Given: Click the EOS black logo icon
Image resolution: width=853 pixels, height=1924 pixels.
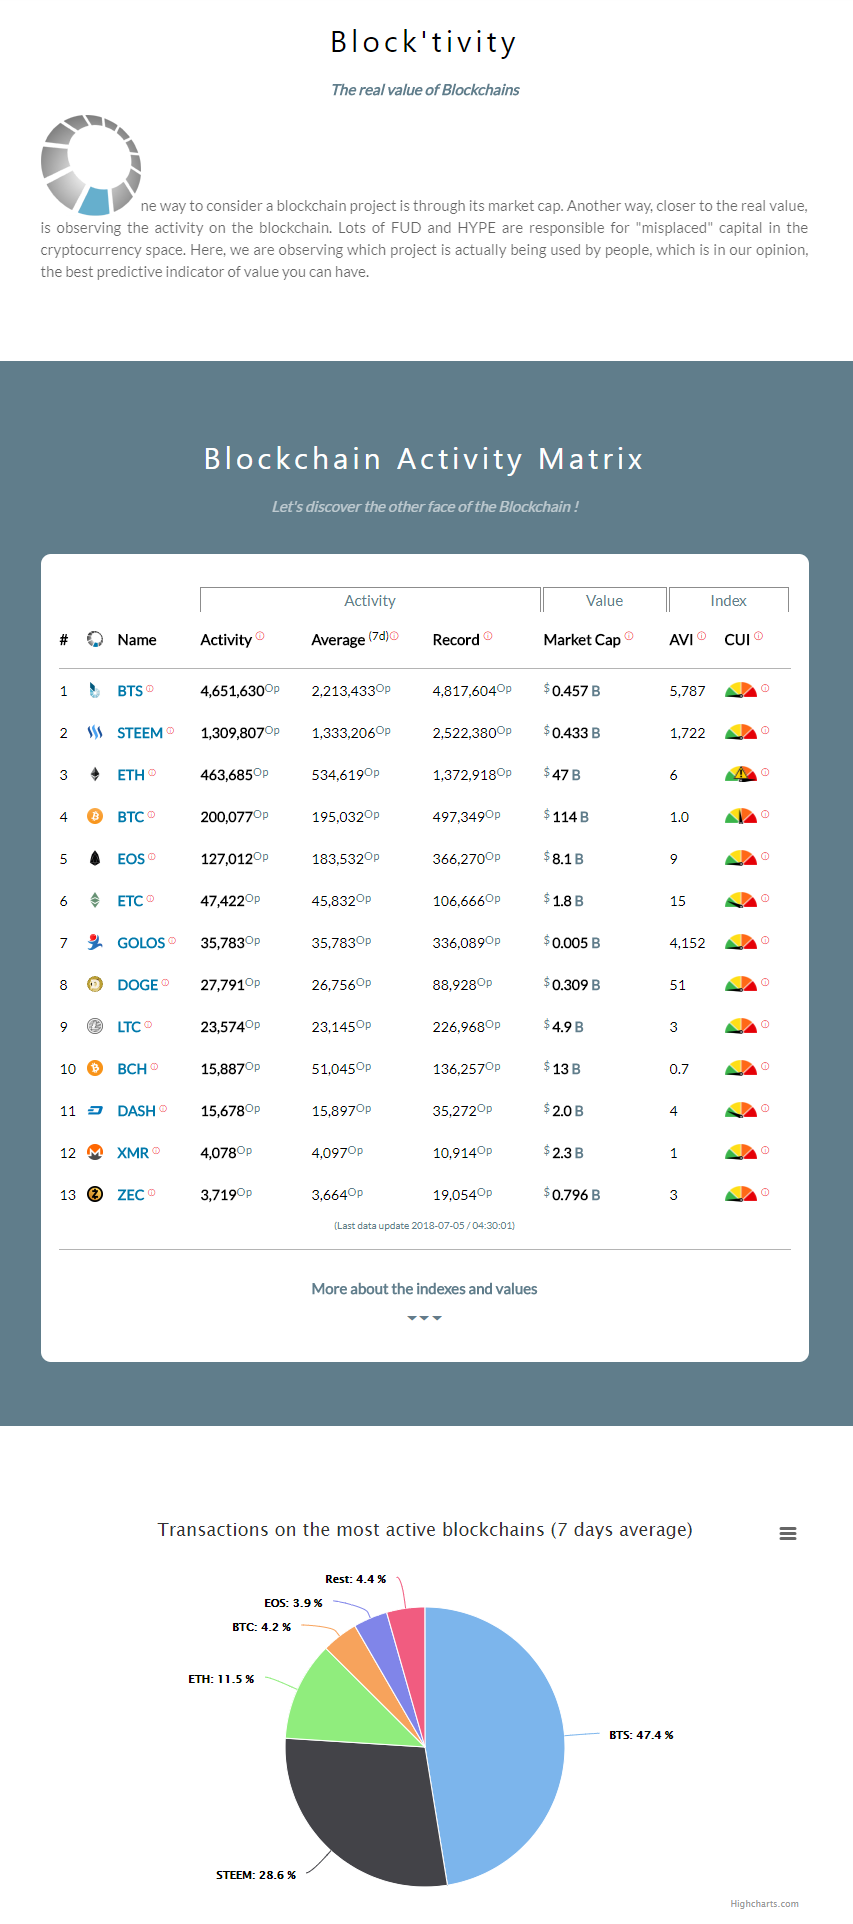Looking at the screenshot, I should tap(95, 859).
